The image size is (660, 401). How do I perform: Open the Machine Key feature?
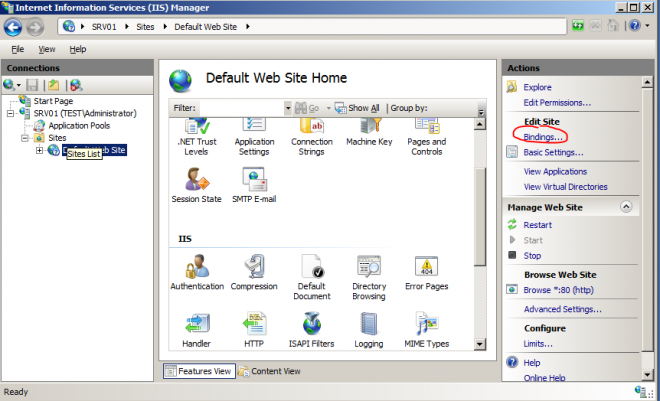[369, 133]
